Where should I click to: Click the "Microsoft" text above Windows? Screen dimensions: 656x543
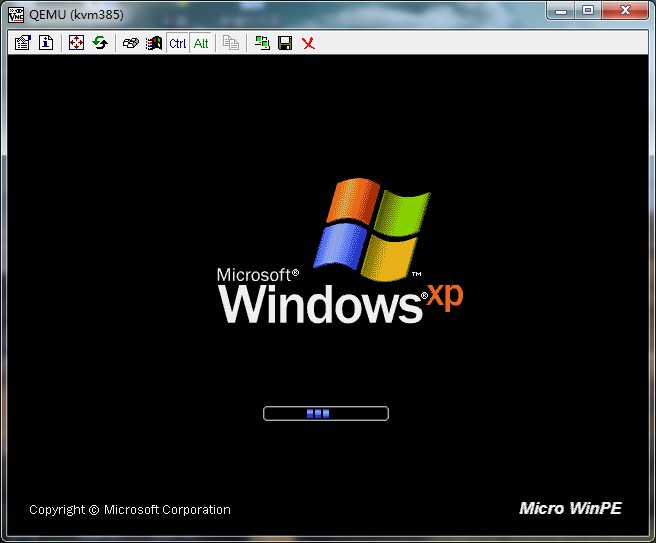click(257, 275)
